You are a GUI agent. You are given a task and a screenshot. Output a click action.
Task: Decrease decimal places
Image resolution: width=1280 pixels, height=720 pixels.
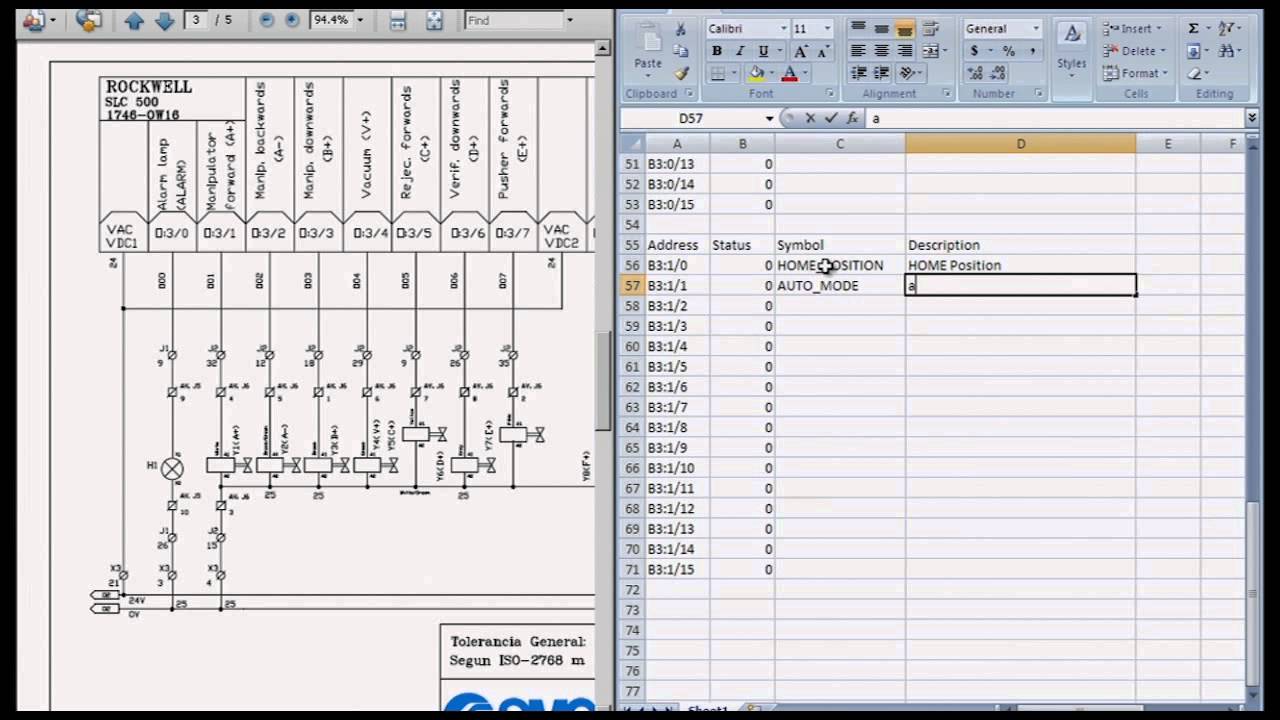pyautogui.click(x=998, y=73)
